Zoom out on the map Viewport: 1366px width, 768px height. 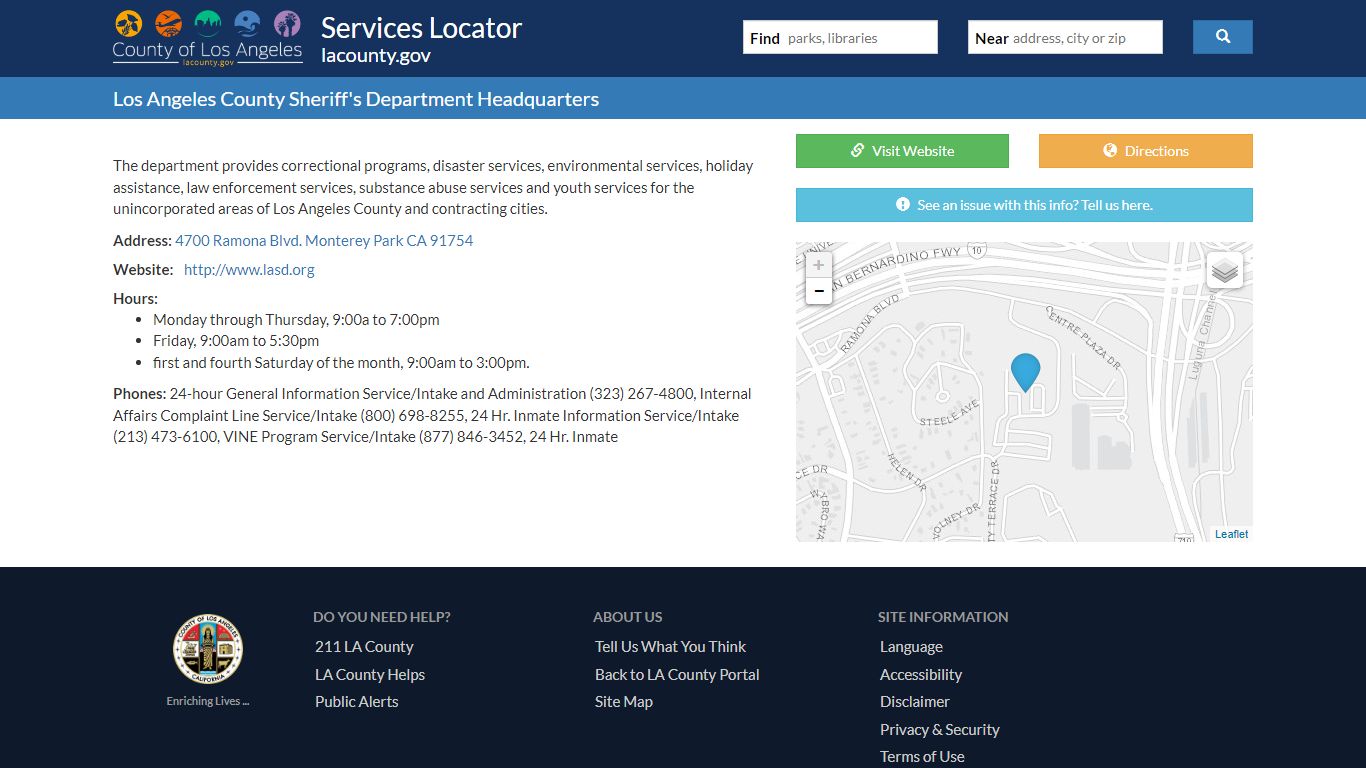819,291
